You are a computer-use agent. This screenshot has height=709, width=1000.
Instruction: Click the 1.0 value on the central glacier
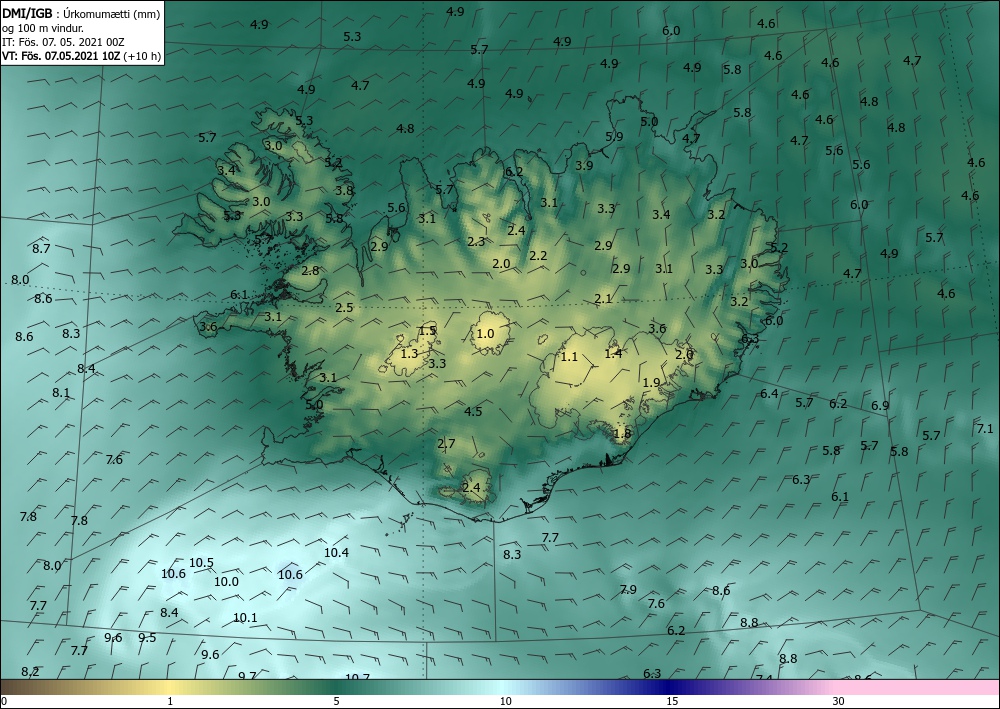(x=485, y=334)
